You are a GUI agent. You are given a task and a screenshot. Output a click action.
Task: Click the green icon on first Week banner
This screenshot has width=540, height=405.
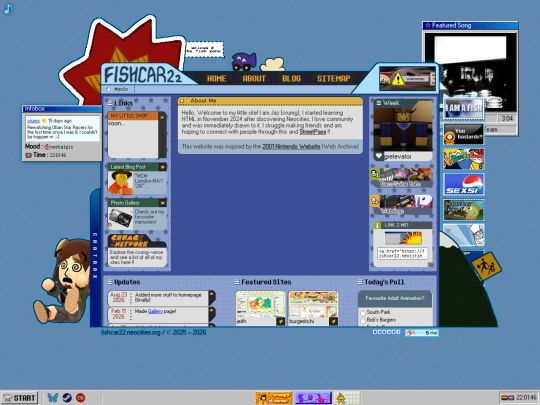point(375,174)
